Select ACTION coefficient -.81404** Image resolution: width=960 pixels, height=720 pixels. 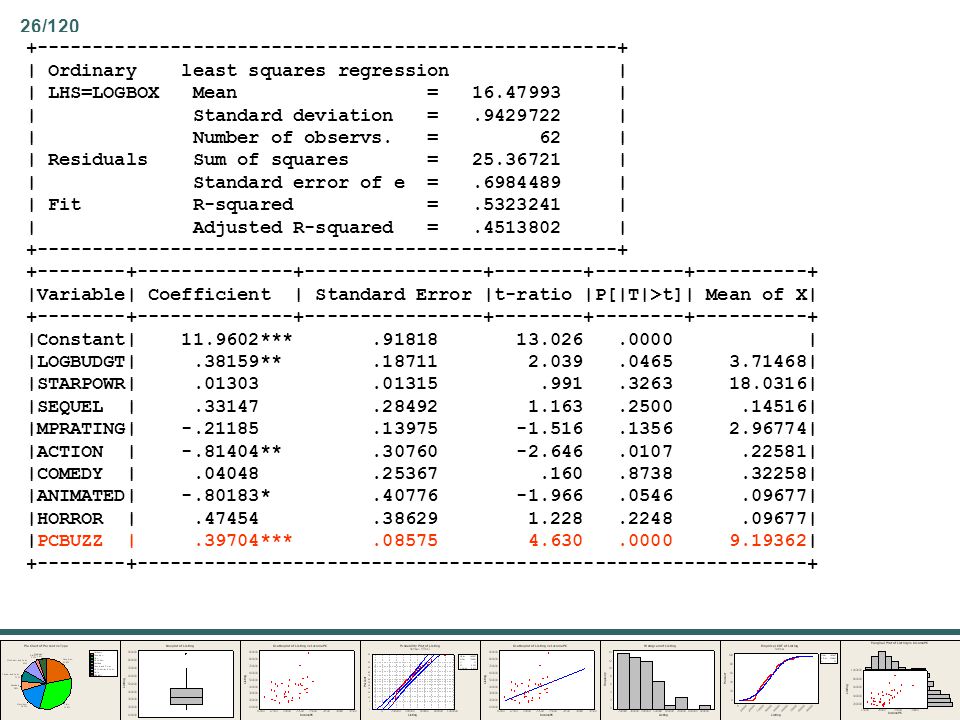[x=231, y=451]
